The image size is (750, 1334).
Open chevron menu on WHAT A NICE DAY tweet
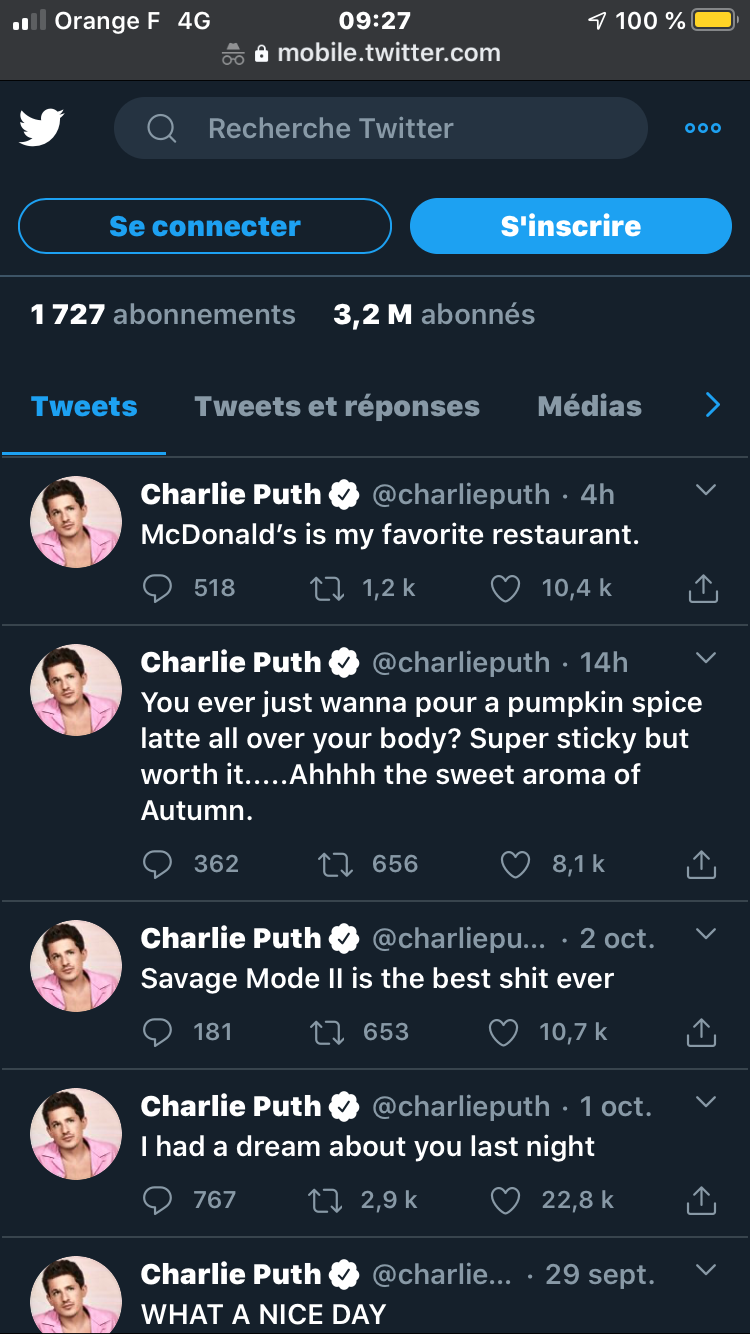pyautogui.click(x=706, y=1270)
